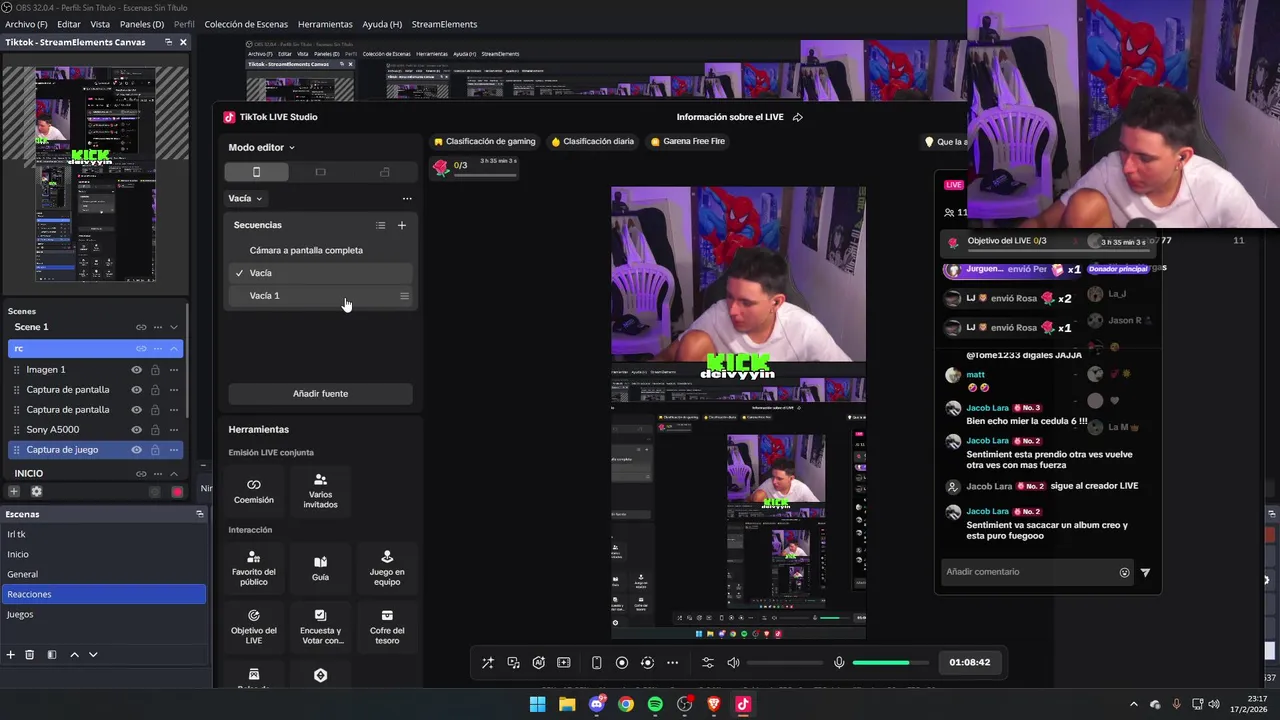
Task: Share LIVE info via arrow icon
Action: 798,117
